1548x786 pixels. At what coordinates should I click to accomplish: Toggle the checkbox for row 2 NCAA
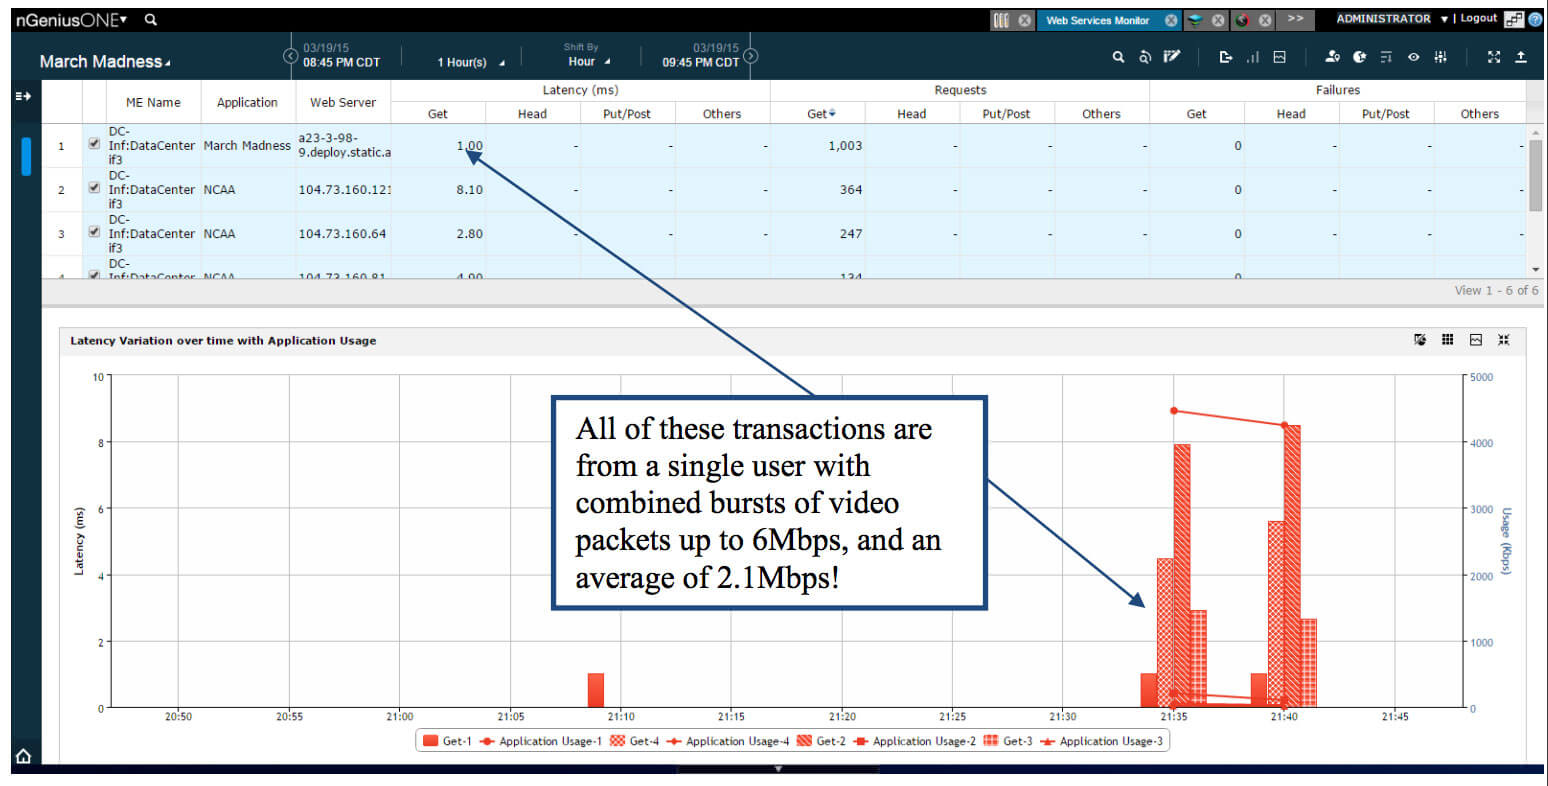(x=94, y=187)
